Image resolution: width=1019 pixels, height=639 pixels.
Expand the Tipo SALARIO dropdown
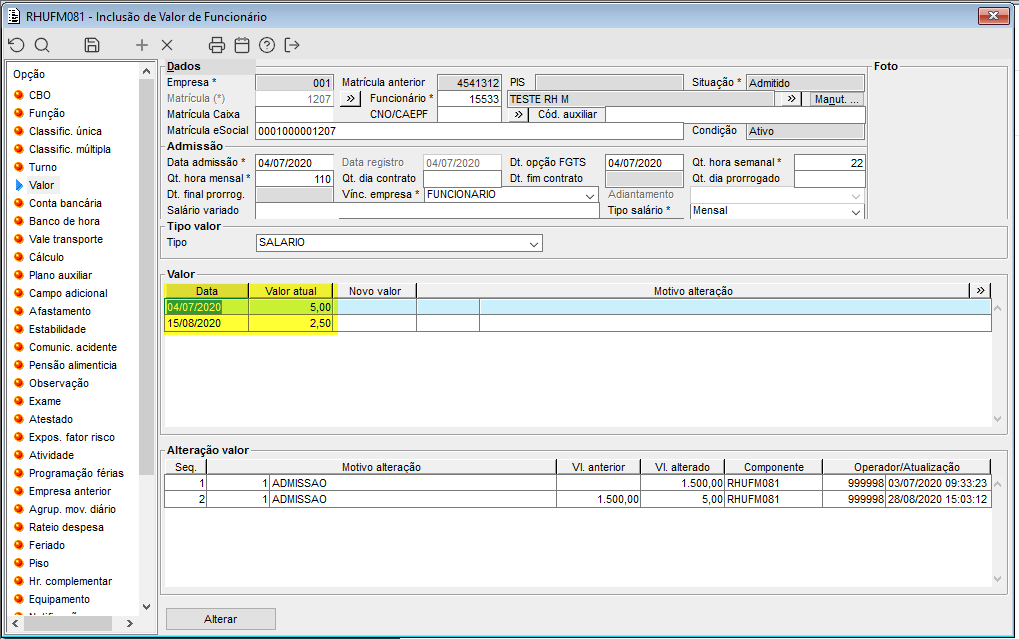pos(534,244)
